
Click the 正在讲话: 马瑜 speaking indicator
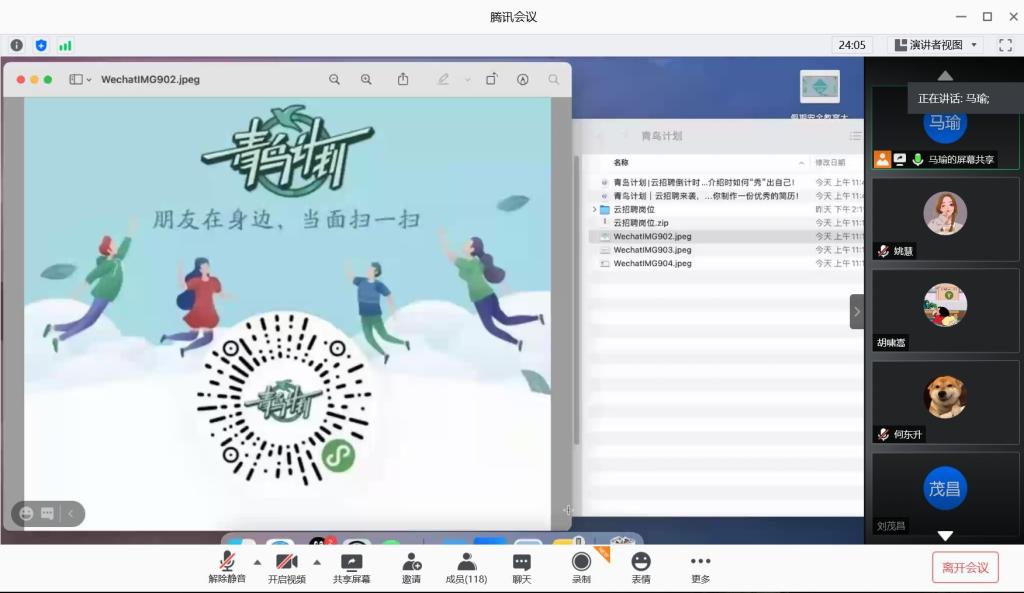point(953,99)
